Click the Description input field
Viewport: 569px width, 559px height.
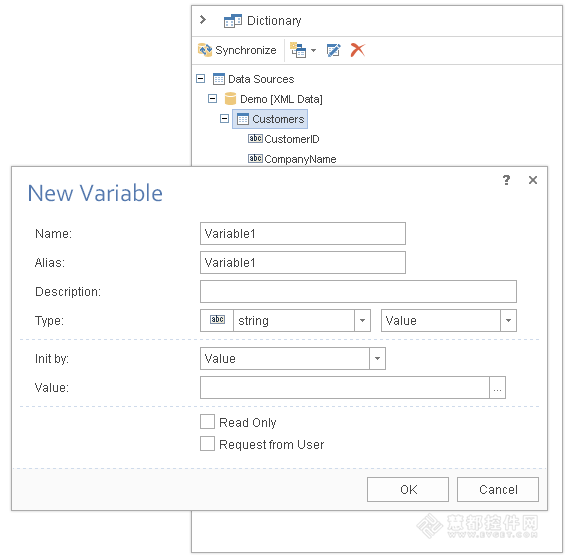[x=358, y=291]
